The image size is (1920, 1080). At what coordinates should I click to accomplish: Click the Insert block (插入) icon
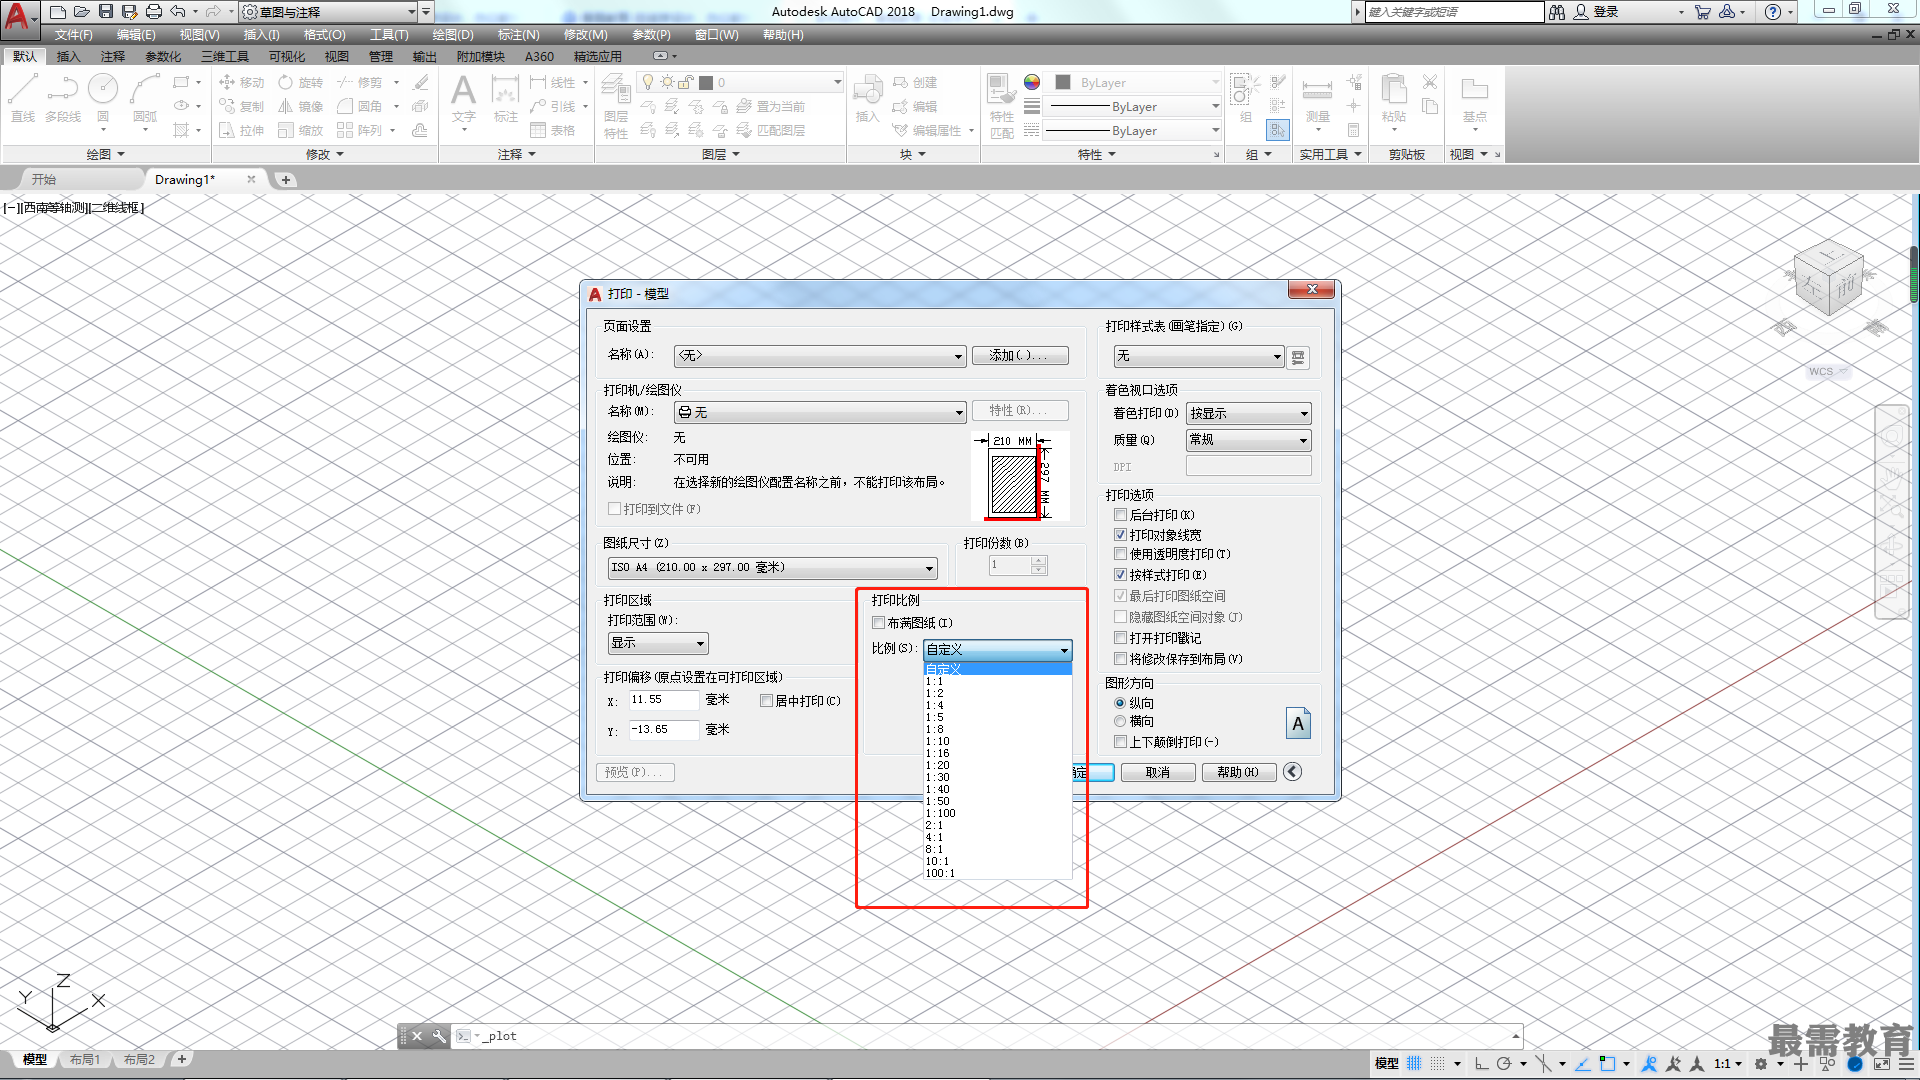click(867, 98)
